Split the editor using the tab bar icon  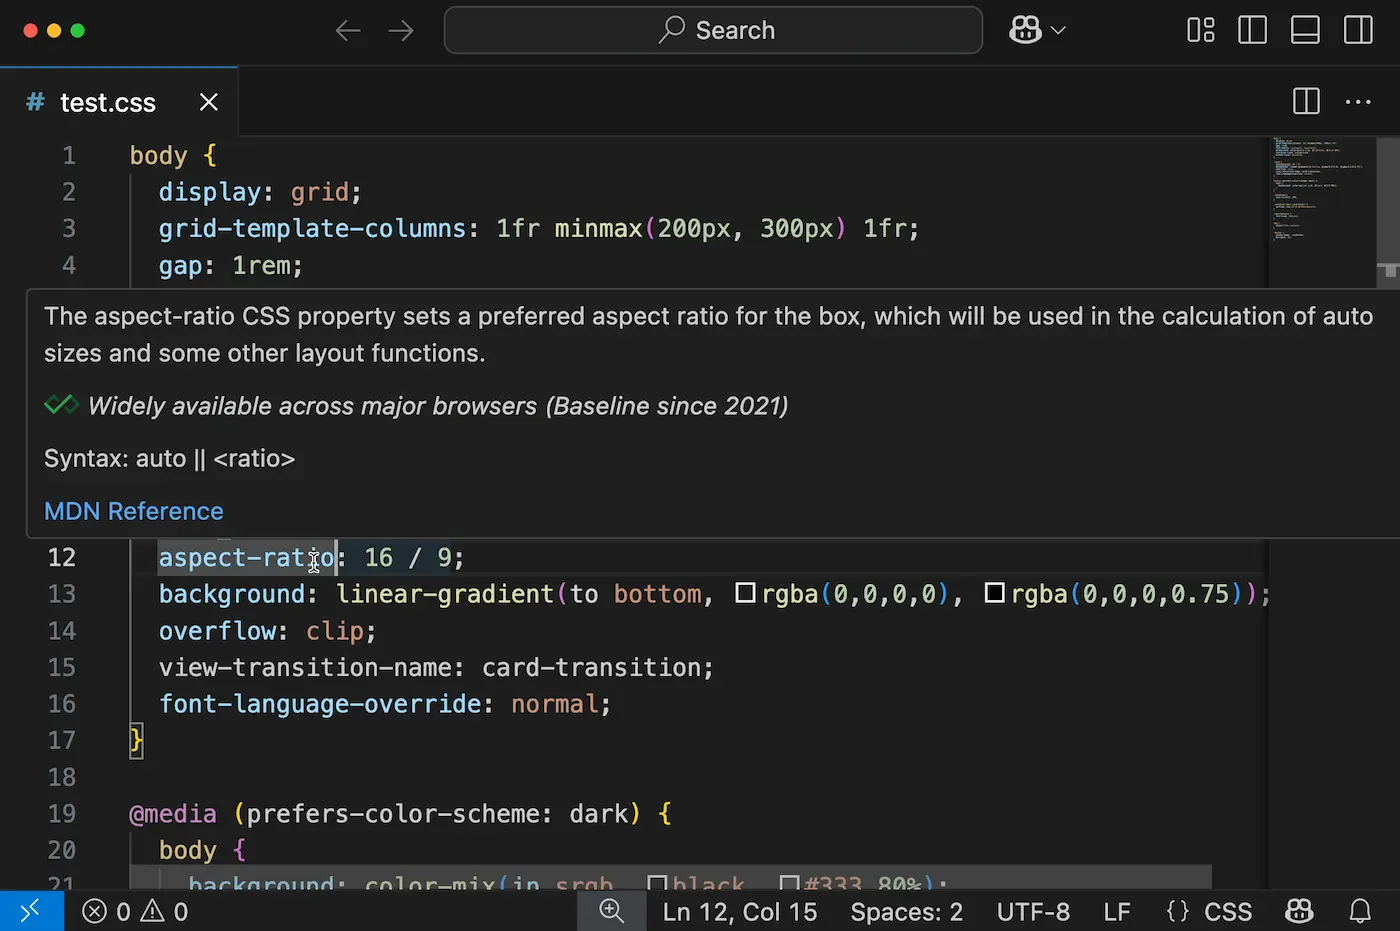tap(1305, 101)
